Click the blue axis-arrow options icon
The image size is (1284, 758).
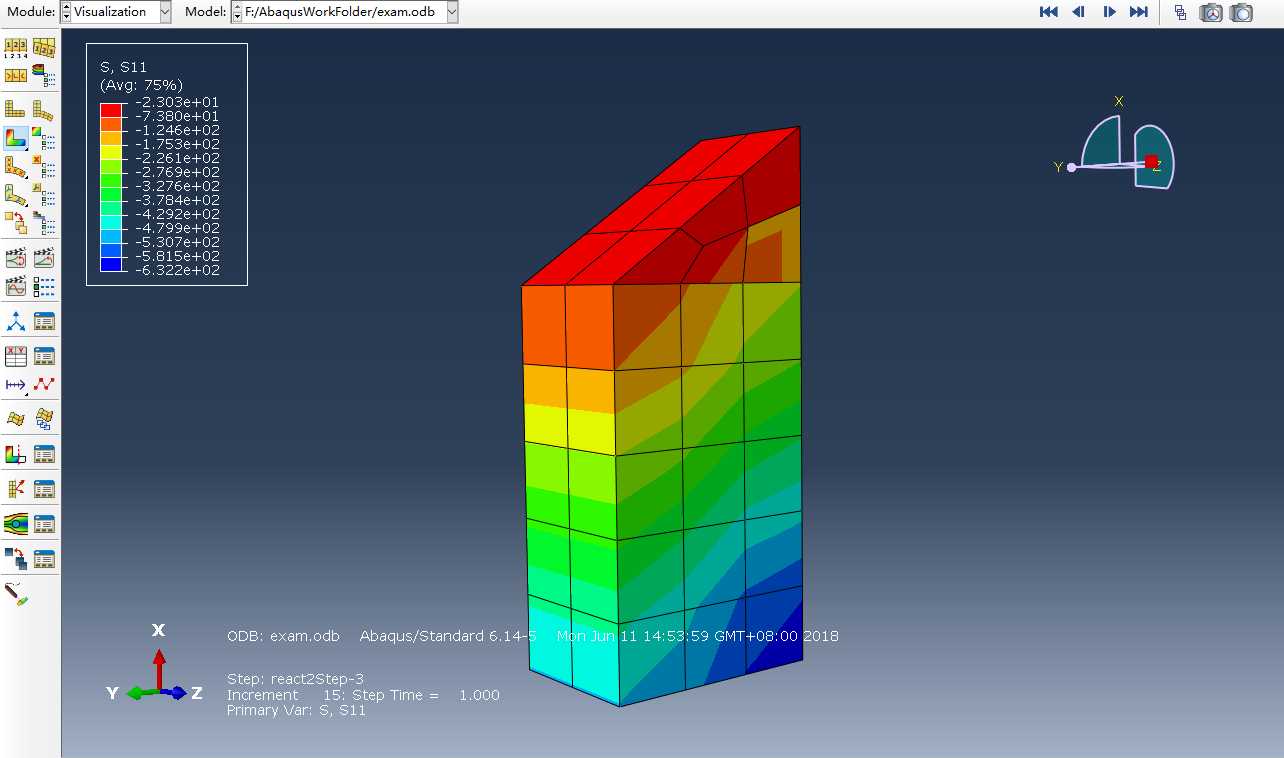point(16,384)
